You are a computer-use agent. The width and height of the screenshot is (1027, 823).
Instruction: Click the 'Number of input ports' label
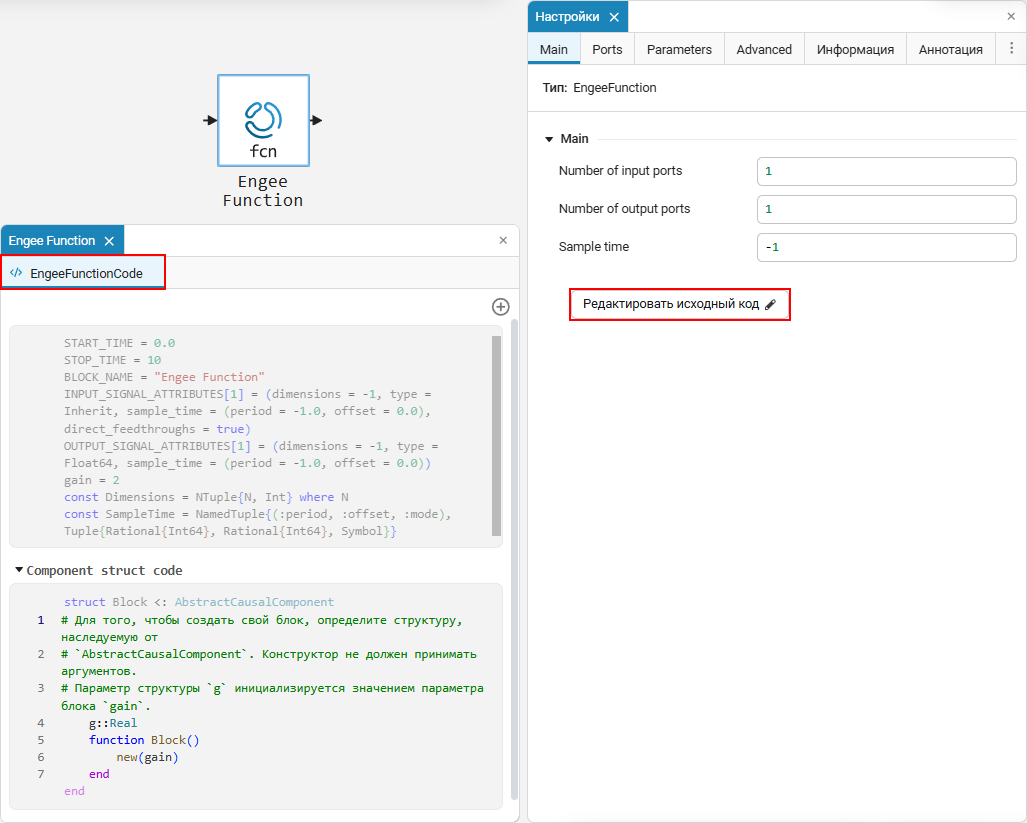tap(620, 171)
